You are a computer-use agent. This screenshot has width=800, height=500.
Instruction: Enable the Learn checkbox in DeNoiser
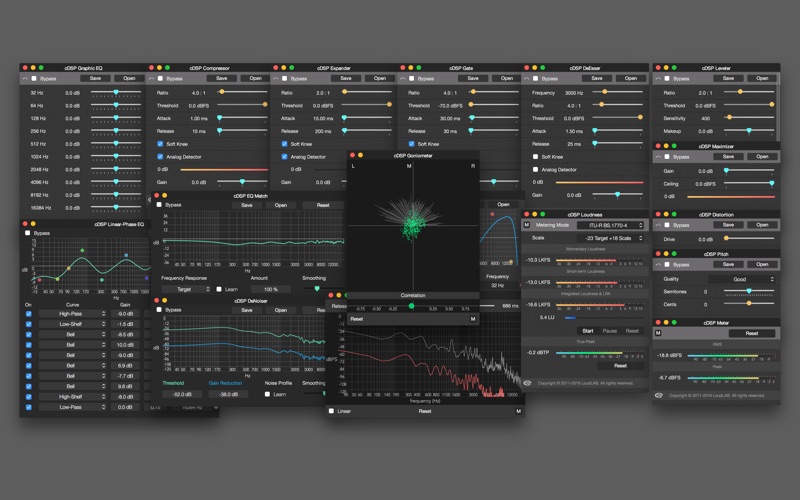click(267, 394)
